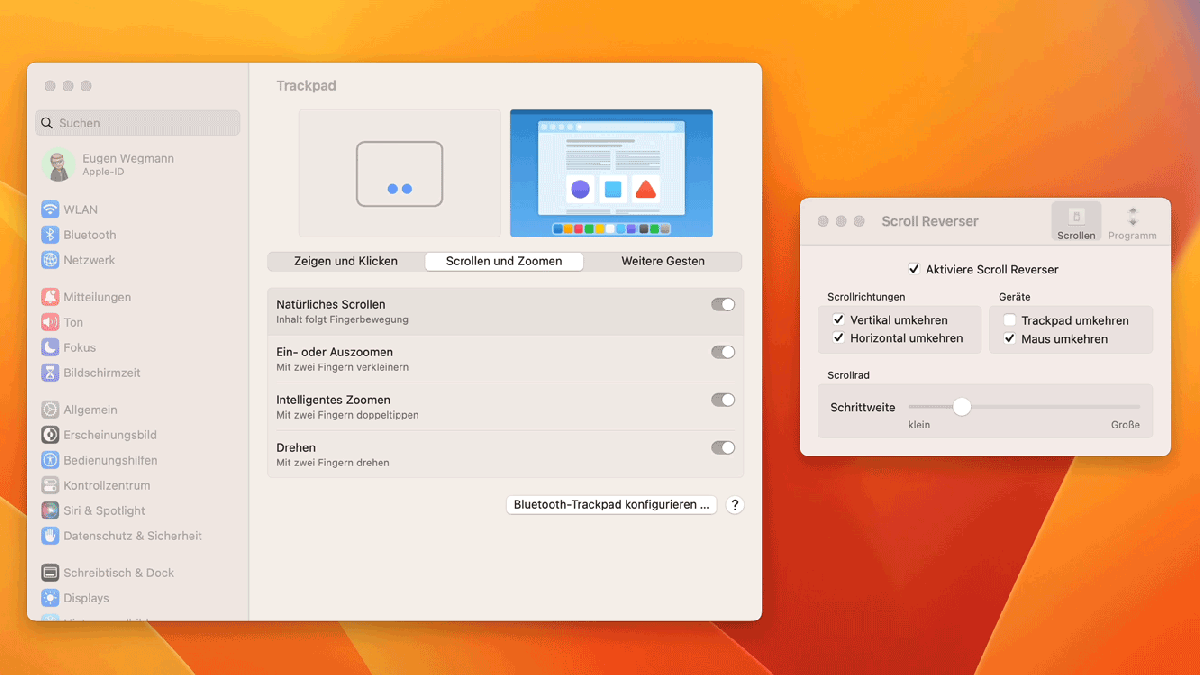Uncheck Aktiviere Scroll Reverser checkbox

point(914,269)
